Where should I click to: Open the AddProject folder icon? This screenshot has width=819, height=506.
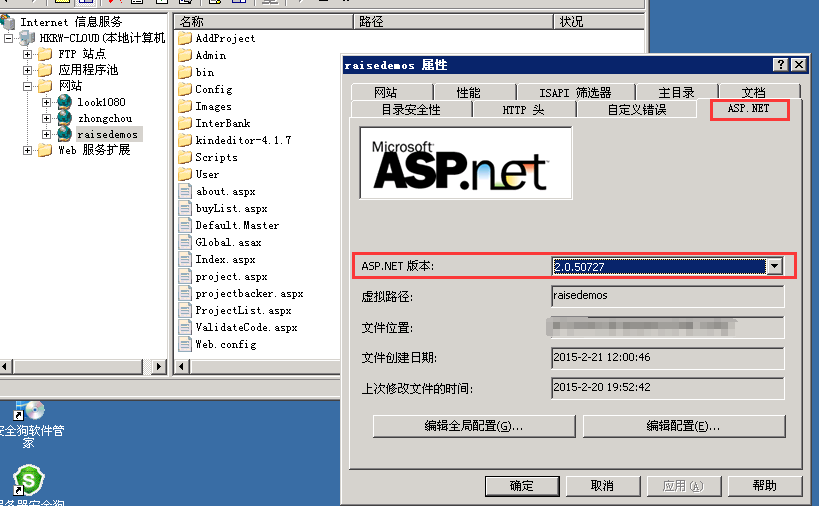[x=185, y=38]
